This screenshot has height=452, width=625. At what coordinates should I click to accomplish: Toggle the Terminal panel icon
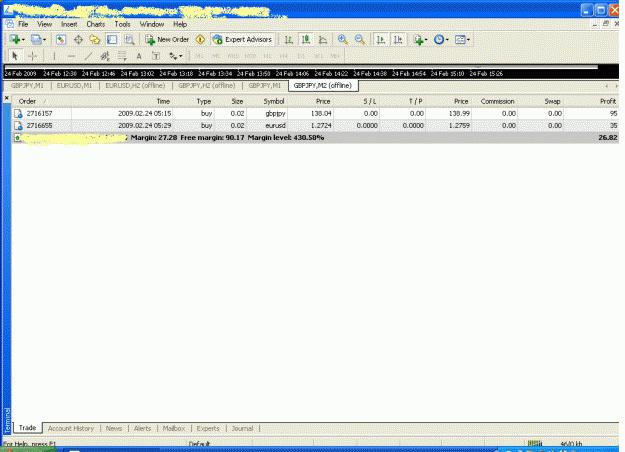coord(112,39)
